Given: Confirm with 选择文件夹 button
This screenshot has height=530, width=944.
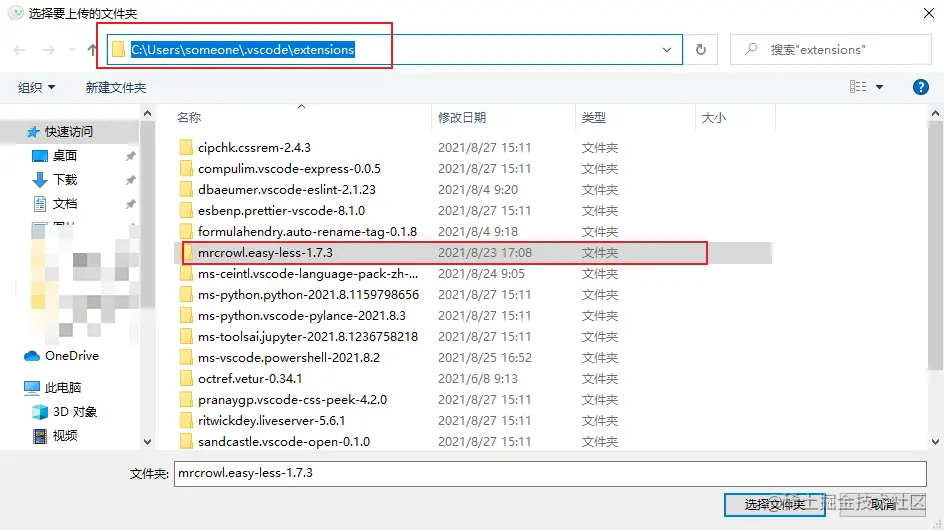Looking at the screenshot, I should pyautogui.click(x=774, y=504).
